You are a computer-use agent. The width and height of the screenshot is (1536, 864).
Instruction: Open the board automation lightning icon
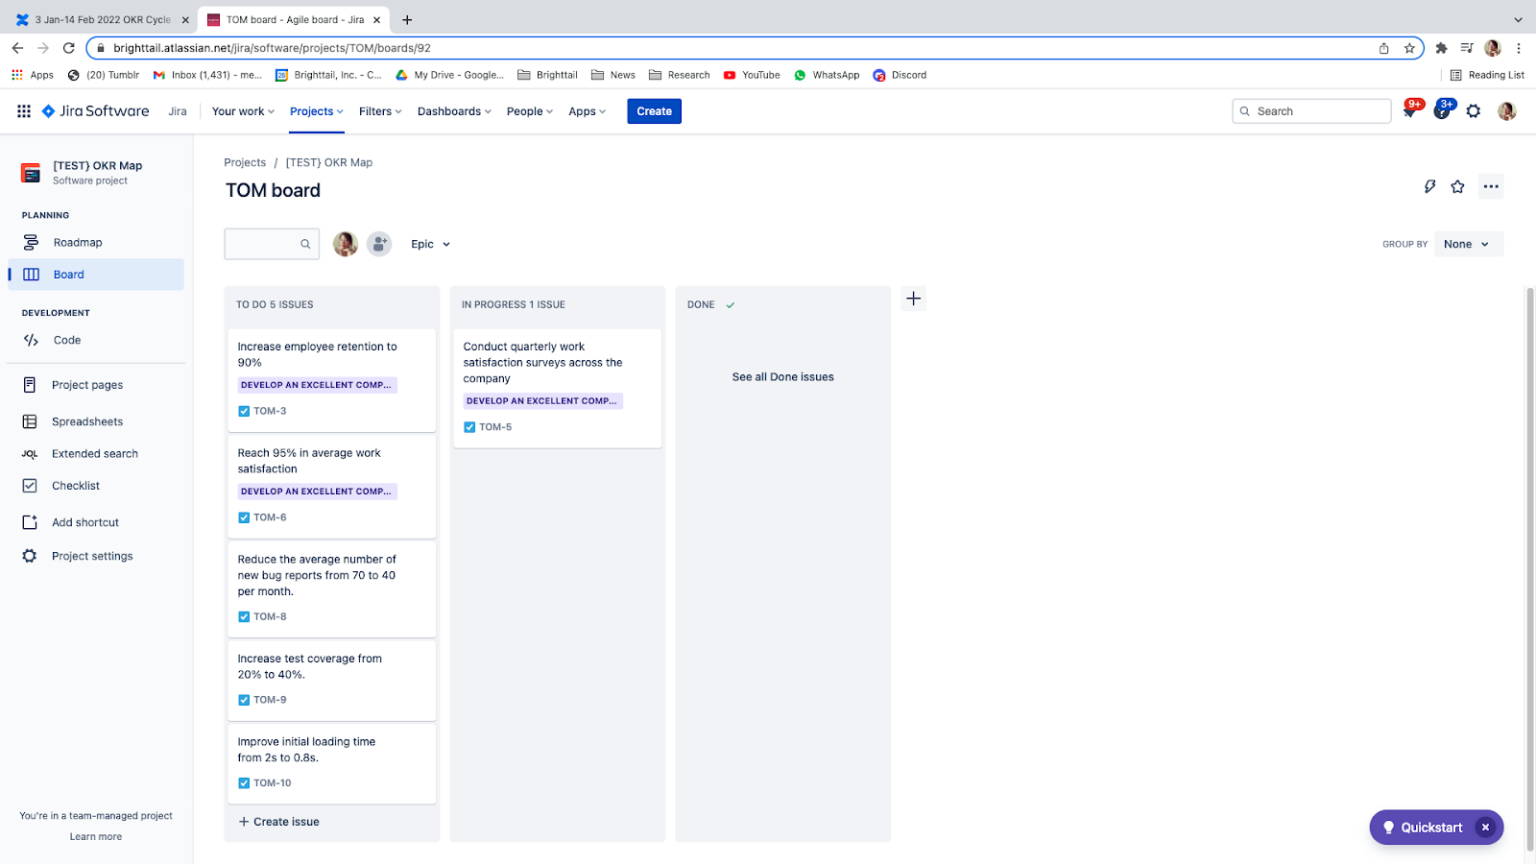point(1429,186)
